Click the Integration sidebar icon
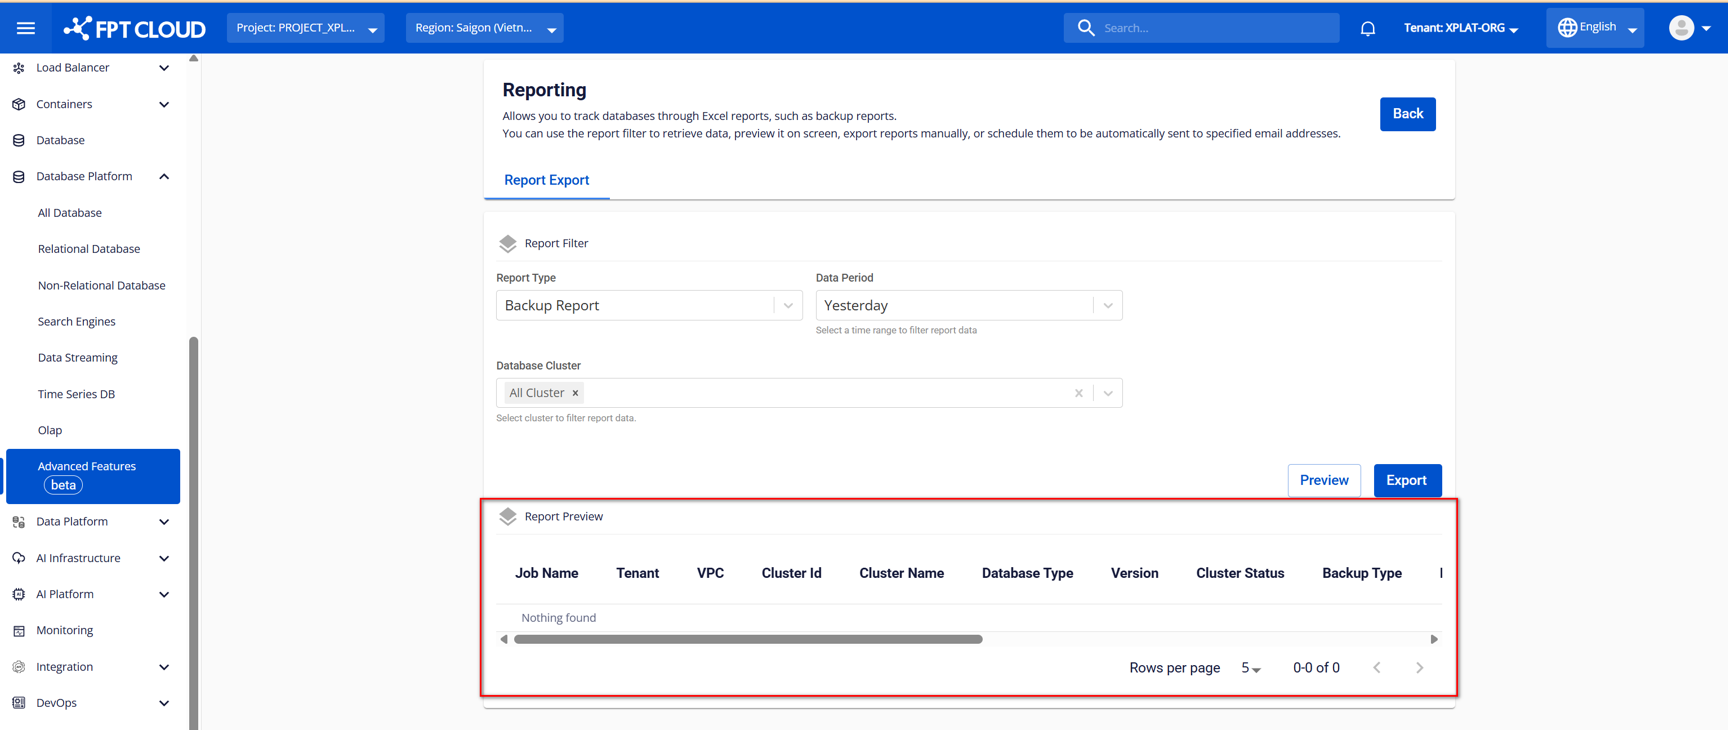The height and width of the screenshot is (730, 1728). (19, 667)
